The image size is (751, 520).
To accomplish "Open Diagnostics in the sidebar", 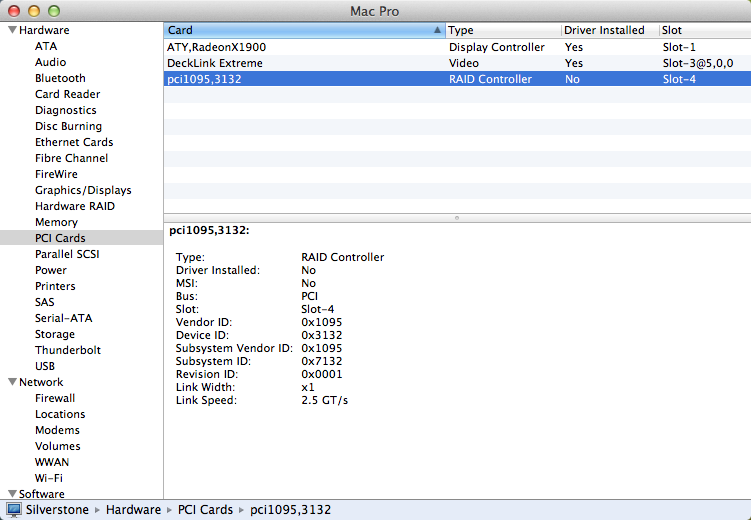I will (66, 110).
